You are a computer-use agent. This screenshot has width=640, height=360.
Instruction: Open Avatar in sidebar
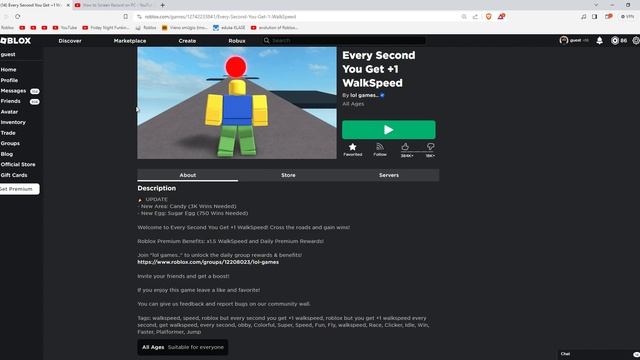tap(9, 112)
